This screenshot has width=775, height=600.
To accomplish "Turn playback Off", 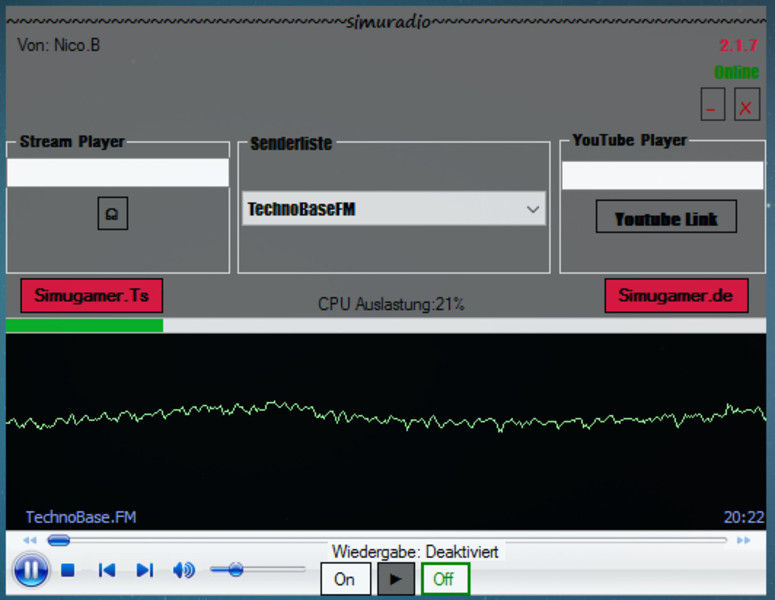I will (x=444, y=579).
